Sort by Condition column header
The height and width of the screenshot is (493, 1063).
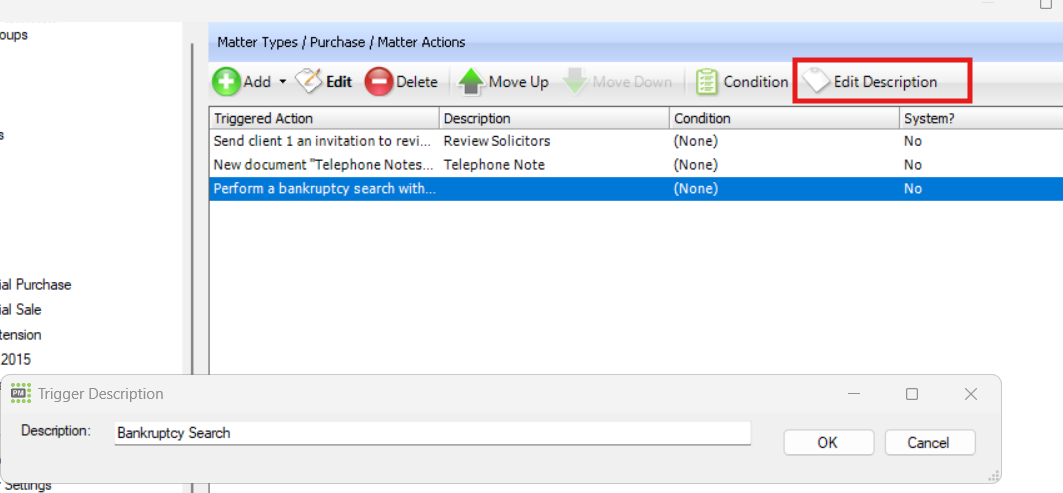pyautogui.click(x=784, y=119)
